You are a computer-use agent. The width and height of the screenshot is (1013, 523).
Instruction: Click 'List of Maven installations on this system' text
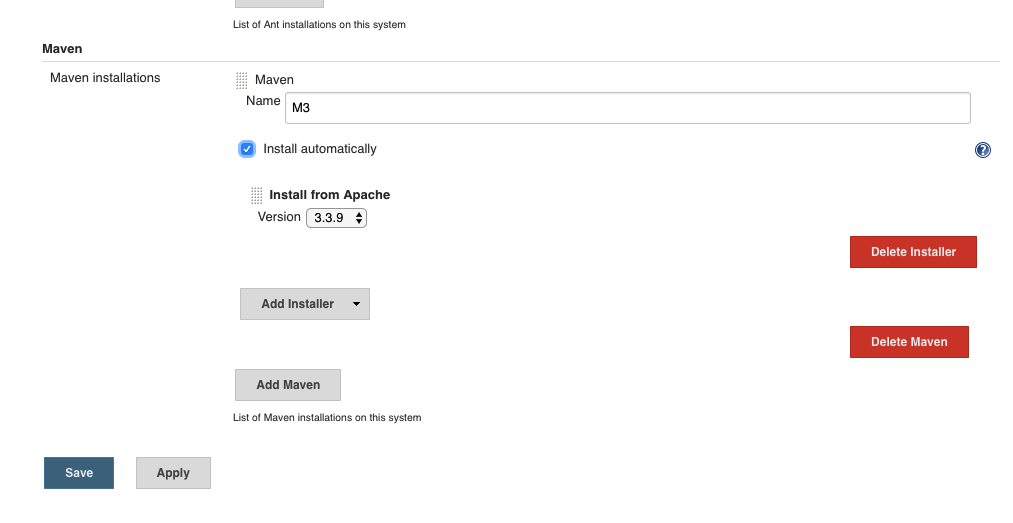[x=327, y=418]
